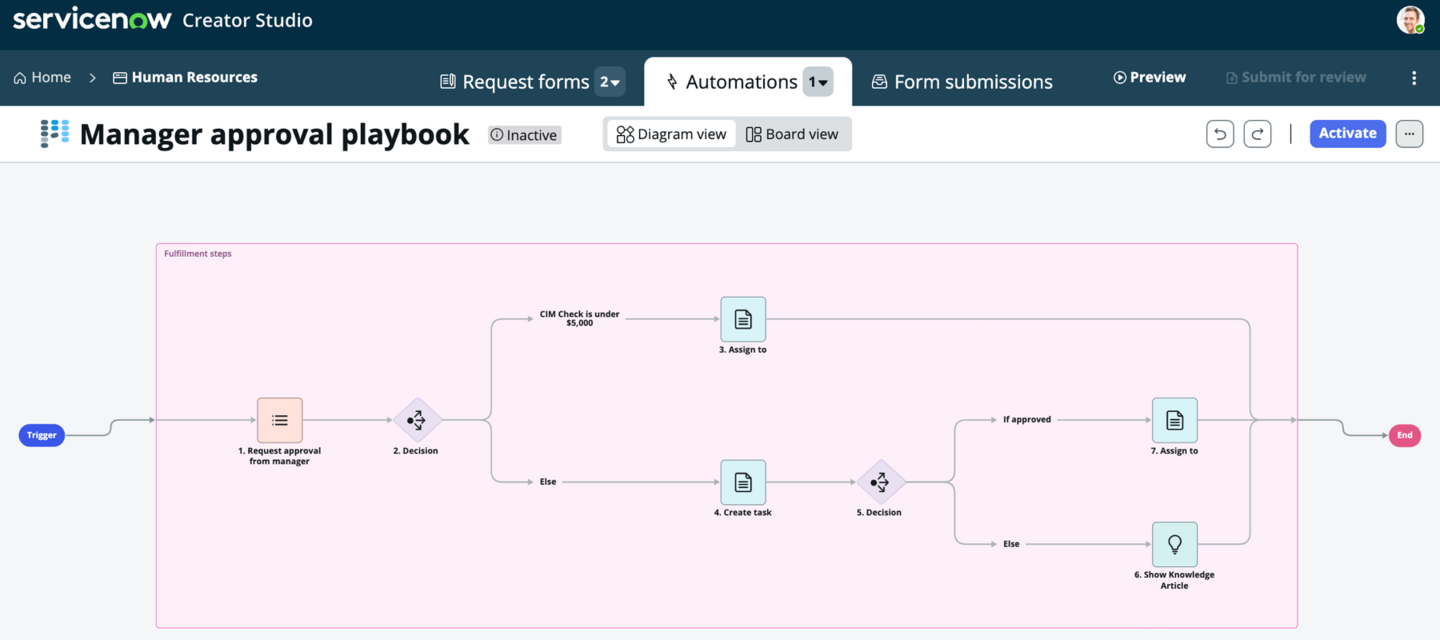
Task: Select the Request approval from manager step icon
Action: 280,420
